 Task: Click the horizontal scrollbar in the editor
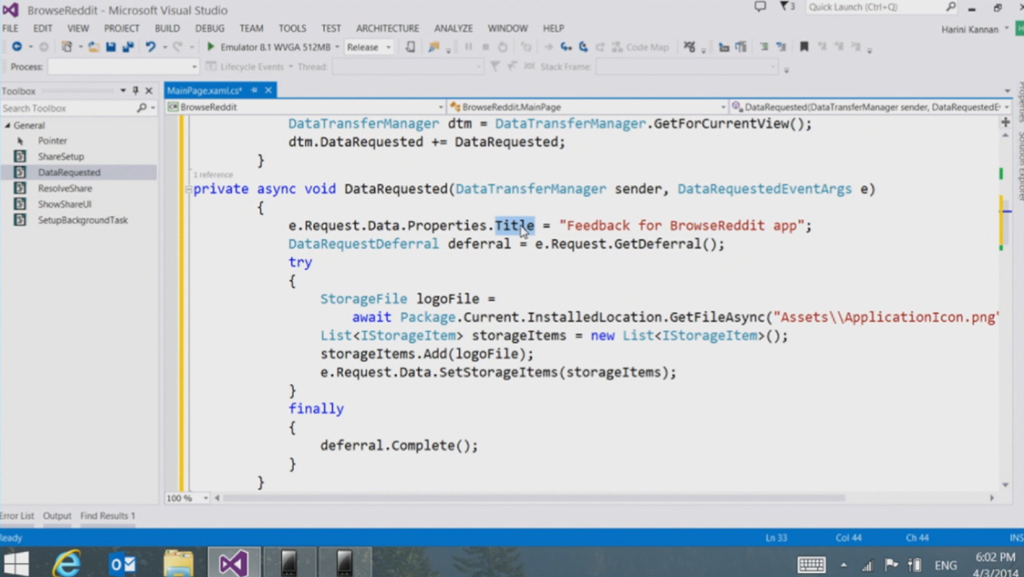click(x=534, y=498)
